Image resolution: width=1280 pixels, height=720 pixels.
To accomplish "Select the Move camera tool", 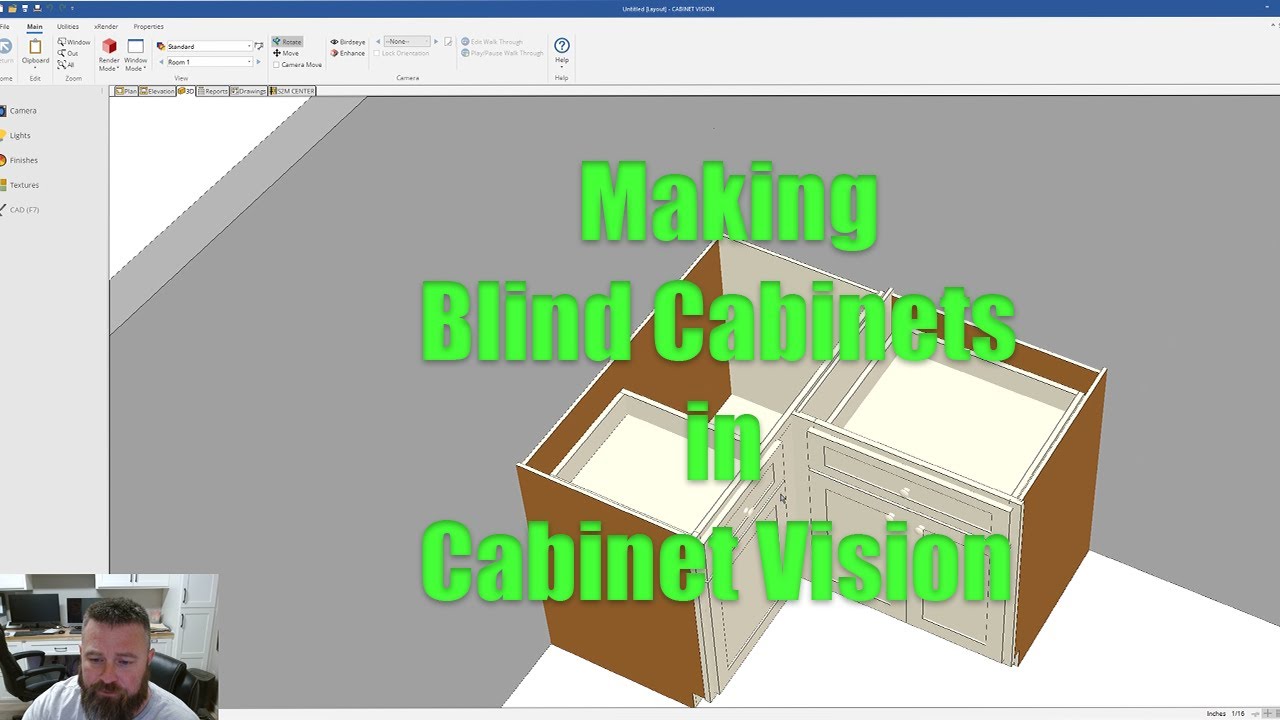I will 286,53.
